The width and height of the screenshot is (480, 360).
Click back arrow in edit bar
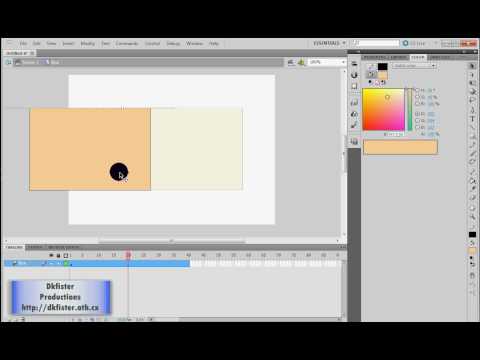8,62
